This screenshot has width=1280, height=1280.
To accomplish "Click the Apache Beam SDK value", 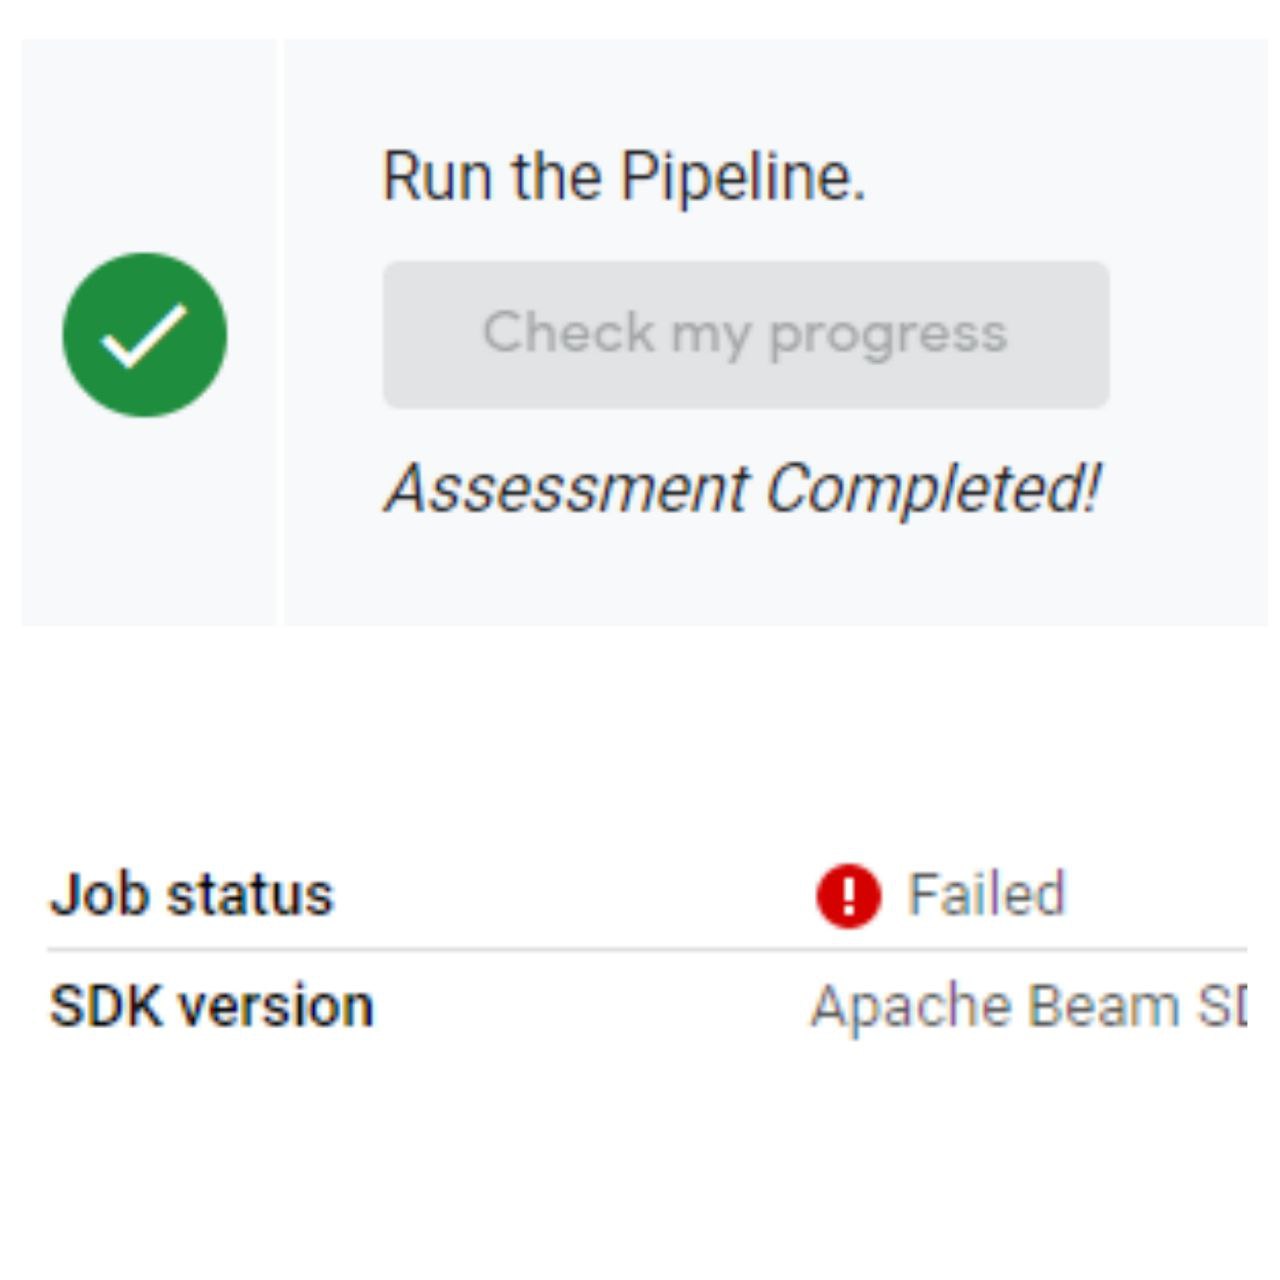I will point(1029,1007).
